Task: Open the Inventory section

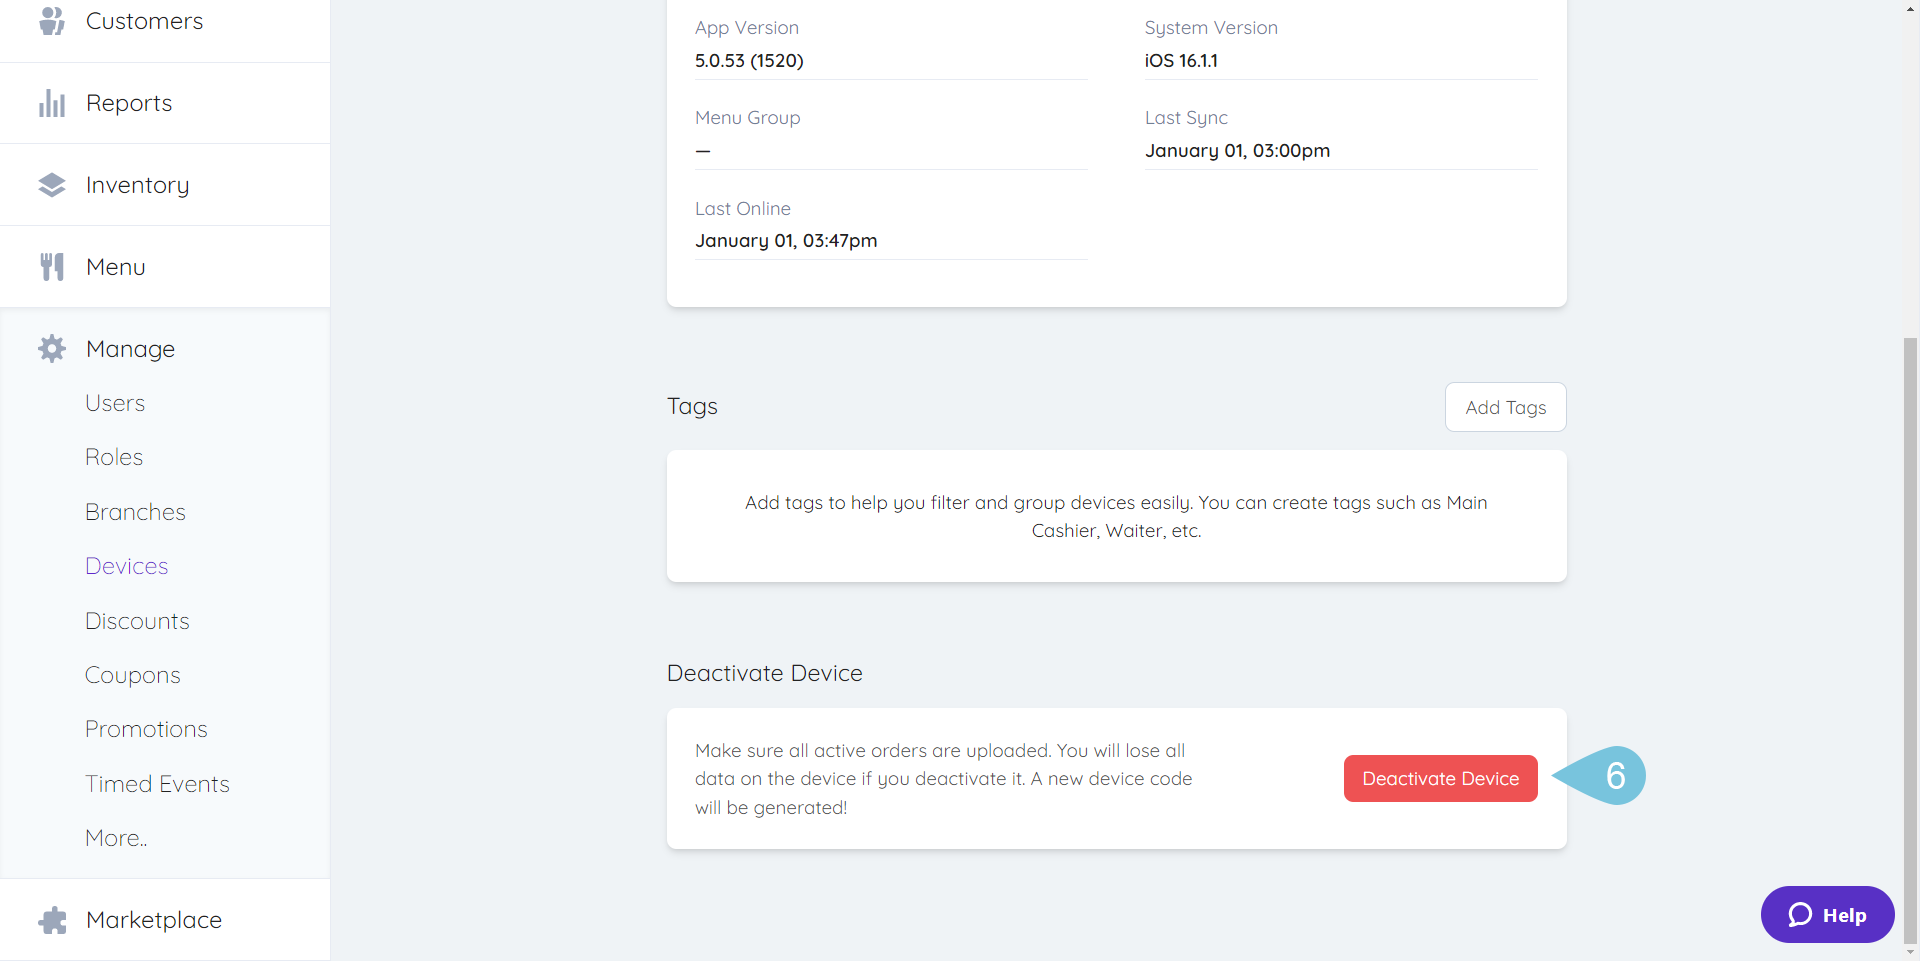Action: coord(165,185)
